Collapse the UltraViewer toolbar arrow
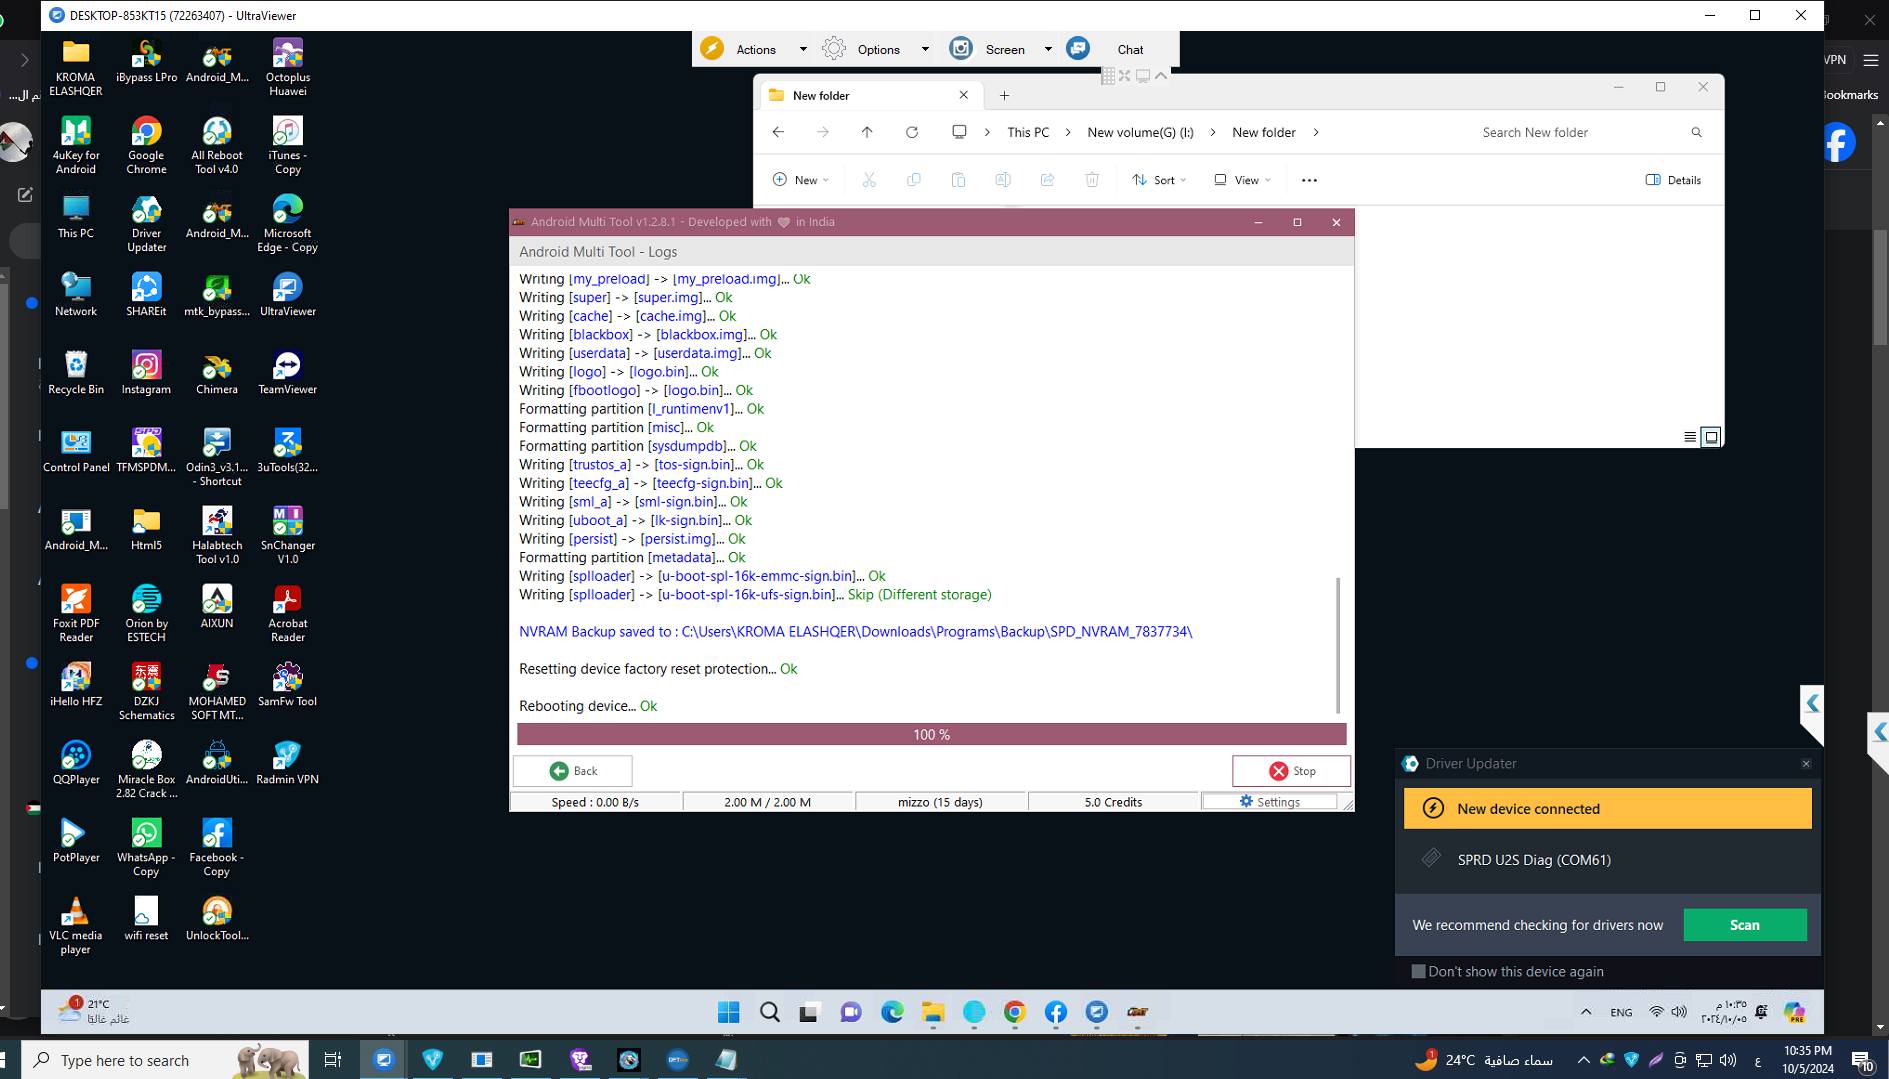This screenshot has height=1079, width=1889. [x=1161, y=75]
